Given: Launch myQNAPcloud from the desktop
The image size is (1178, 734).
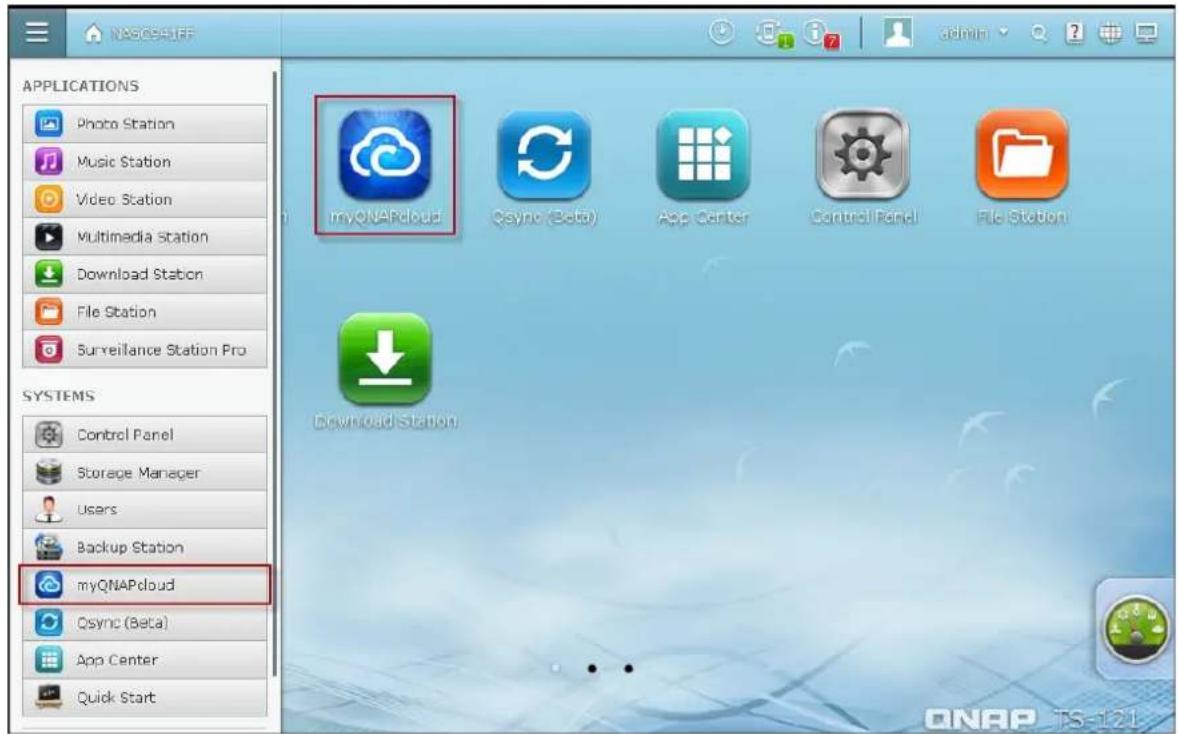Looking at the screenshot, I should click(385, 165).
